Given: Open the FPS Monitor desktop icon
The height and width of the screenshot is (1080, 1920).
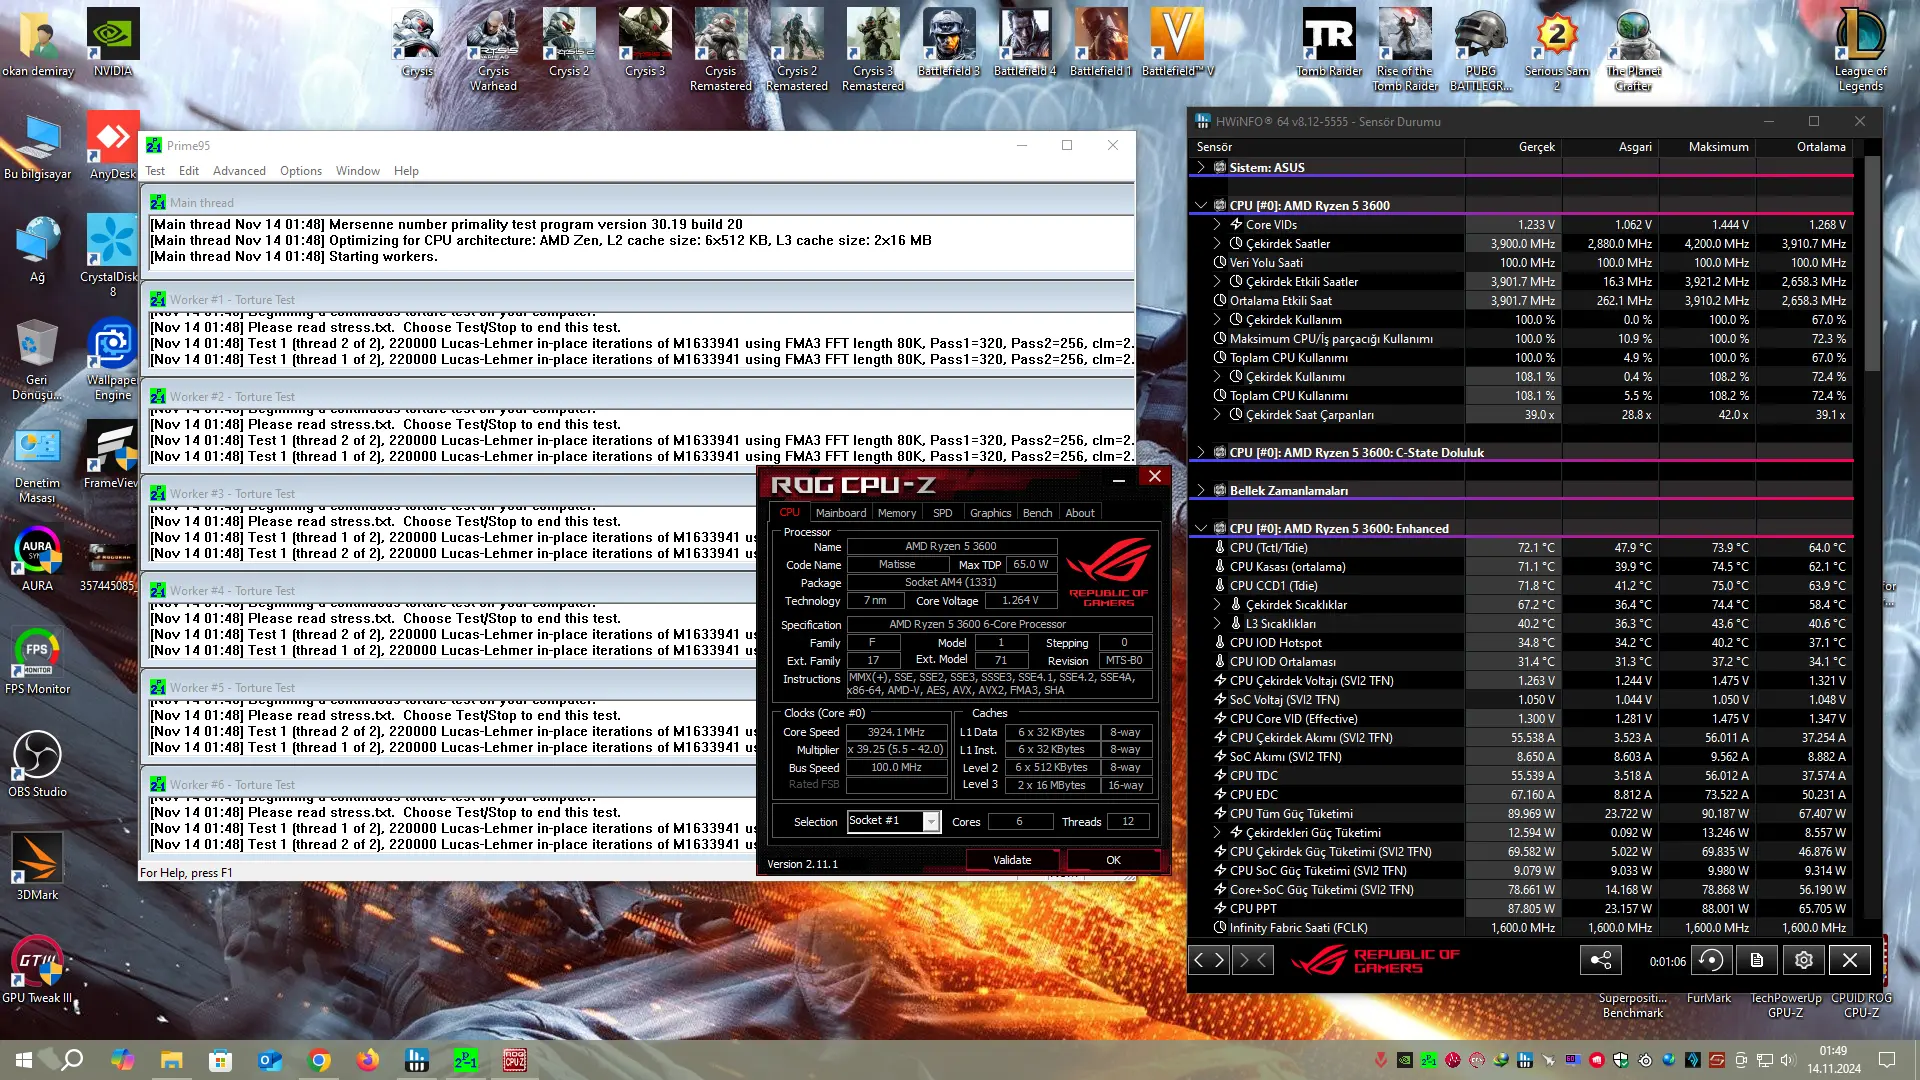Looking at the screenshot, I should pos(37,661).
